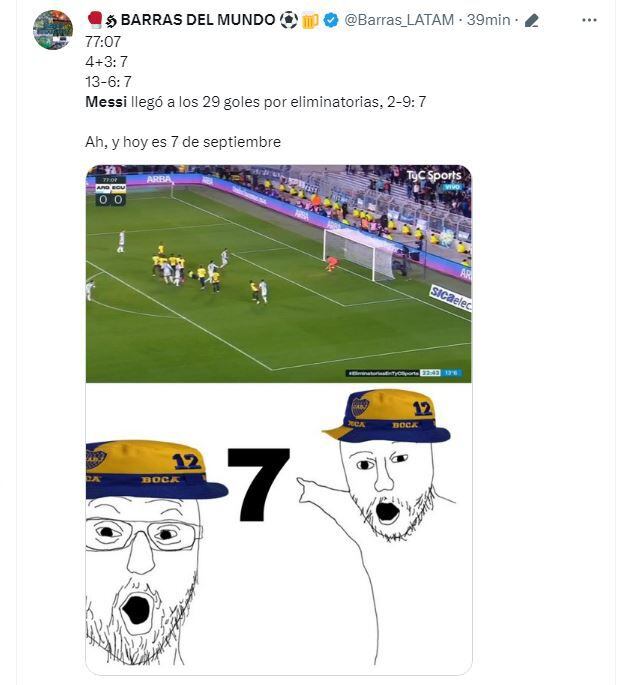Click the TyC Sports logo on the image
This screenshot has width=632, height=685.
pyautogui.click(x=434, y=178)
